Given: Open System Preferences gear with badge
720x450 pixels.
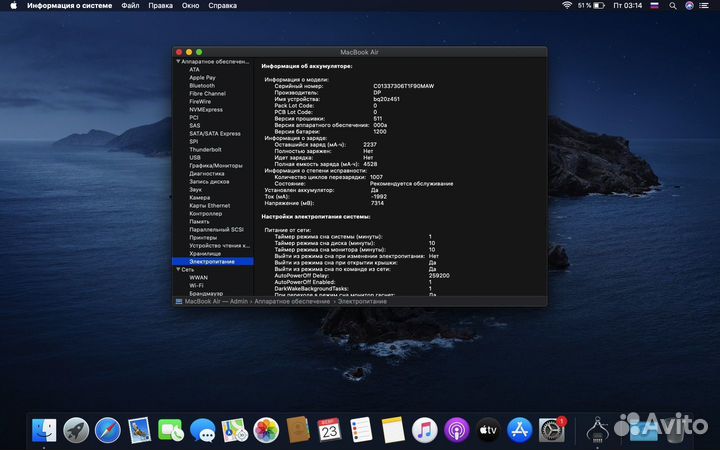Looking at the screenshot, I should (552, 430).
